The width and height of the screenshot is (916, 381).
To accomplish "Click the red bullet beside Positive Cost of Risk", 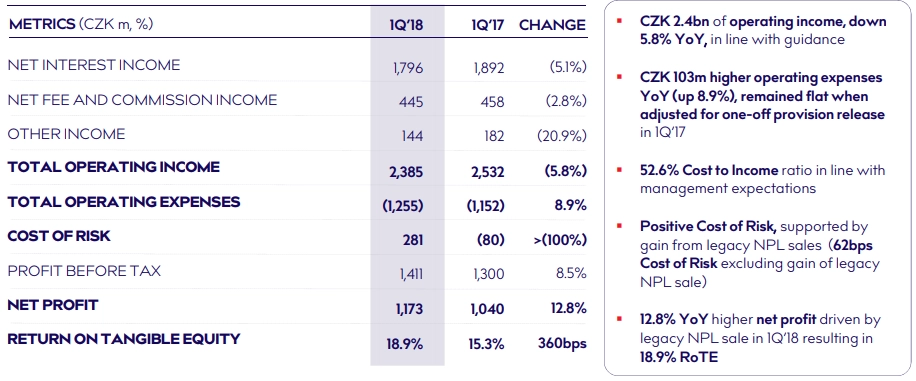I will coord(620,227).
